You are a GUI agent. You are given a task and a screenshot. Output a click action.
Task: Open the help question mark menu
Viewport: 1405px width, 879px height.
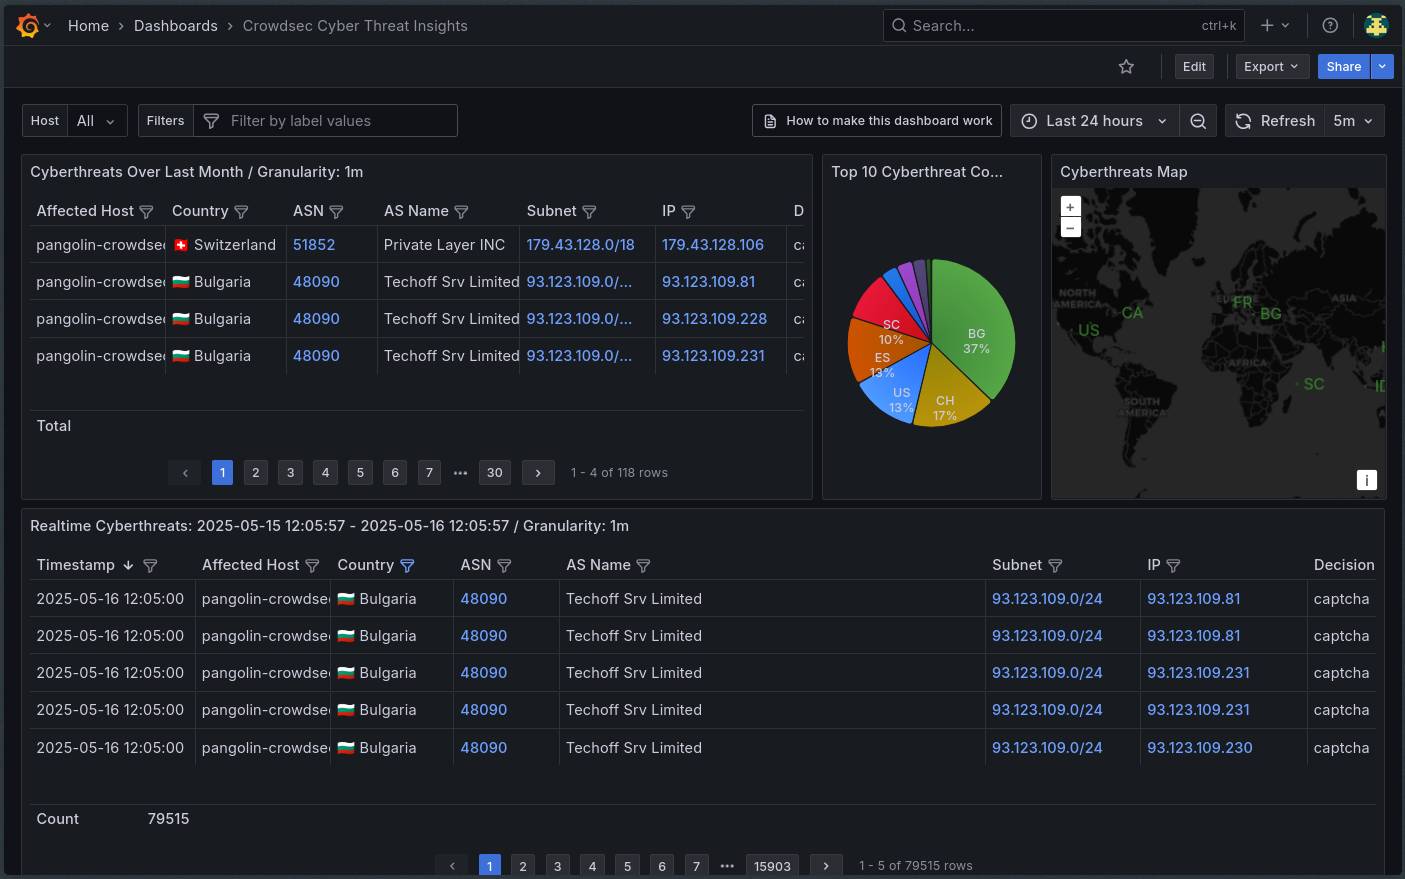pos(1330,26)
